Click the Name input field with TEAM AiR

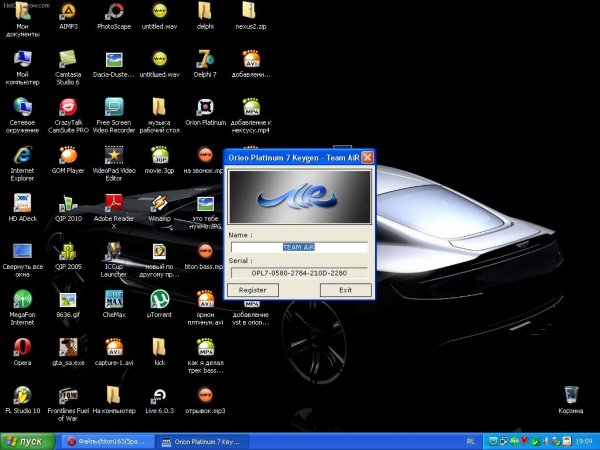tap(299, 247)
